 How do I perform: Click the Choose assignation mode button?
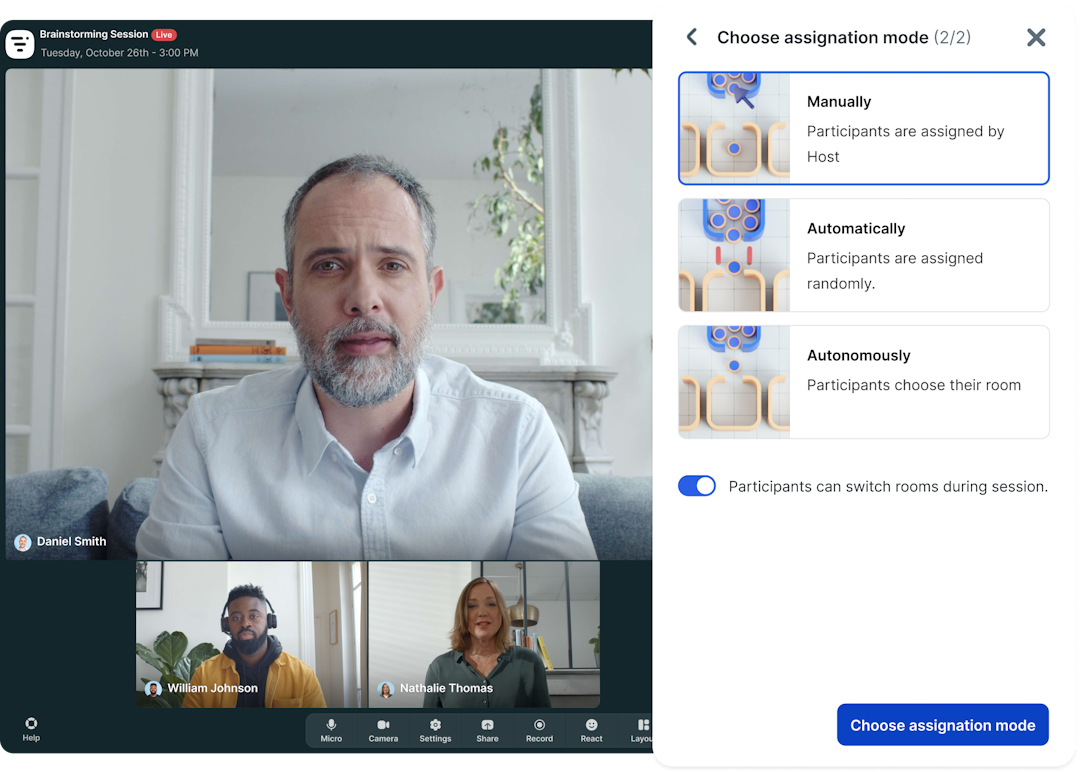pos(942,724)
